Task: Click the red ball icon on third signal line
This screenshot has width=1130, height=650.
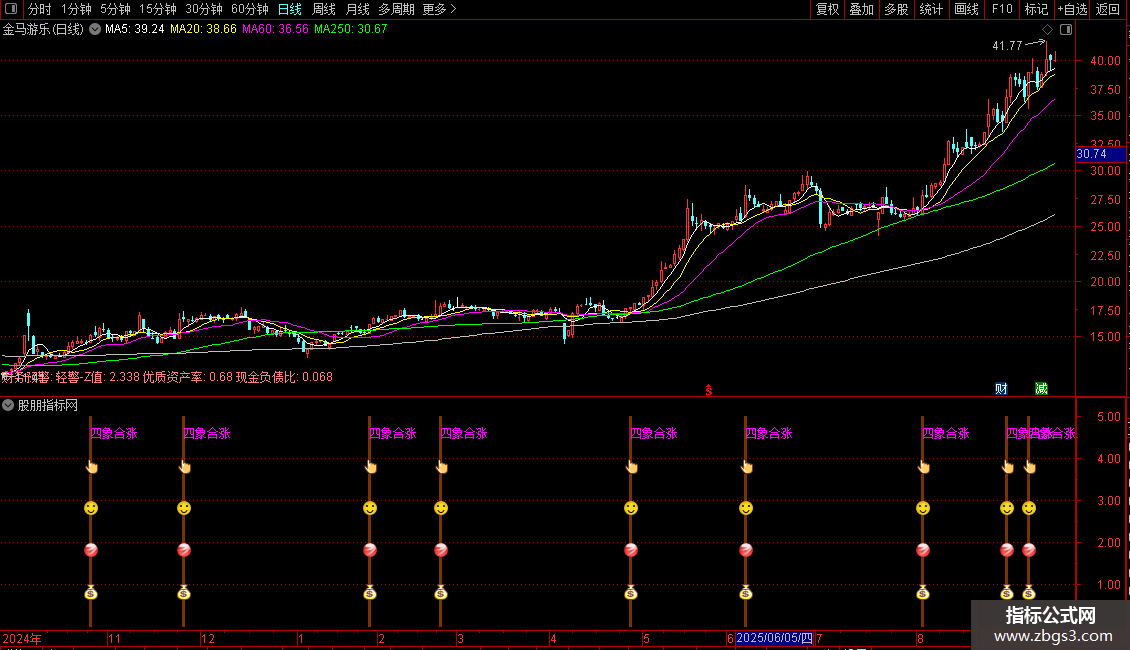Action: tap(370, 550)
